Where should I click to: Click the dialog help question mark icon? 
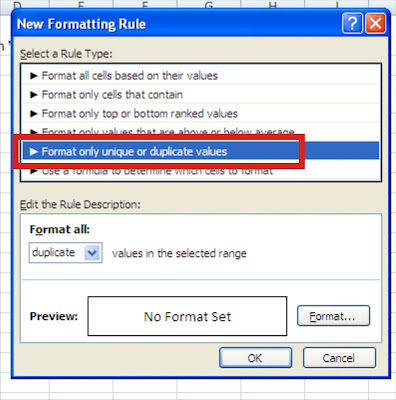pos(352,23)
